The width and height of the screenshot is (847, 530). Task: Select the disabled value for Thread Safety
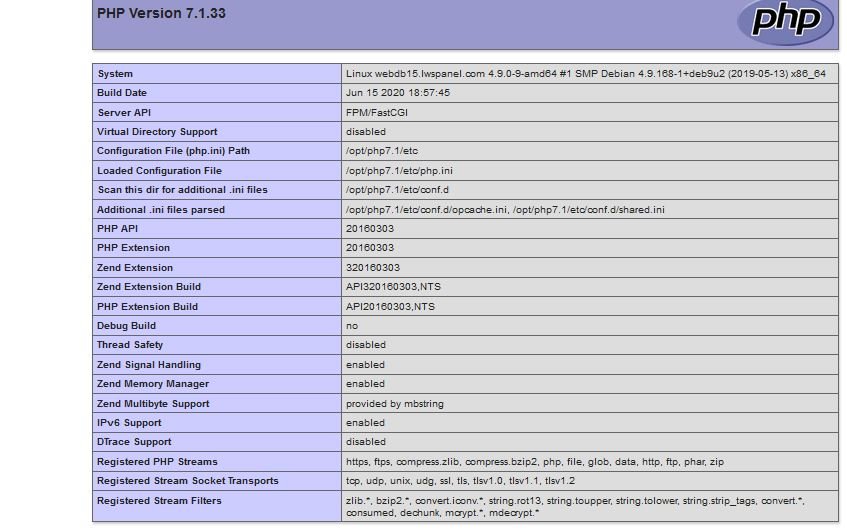coord(366,345)
